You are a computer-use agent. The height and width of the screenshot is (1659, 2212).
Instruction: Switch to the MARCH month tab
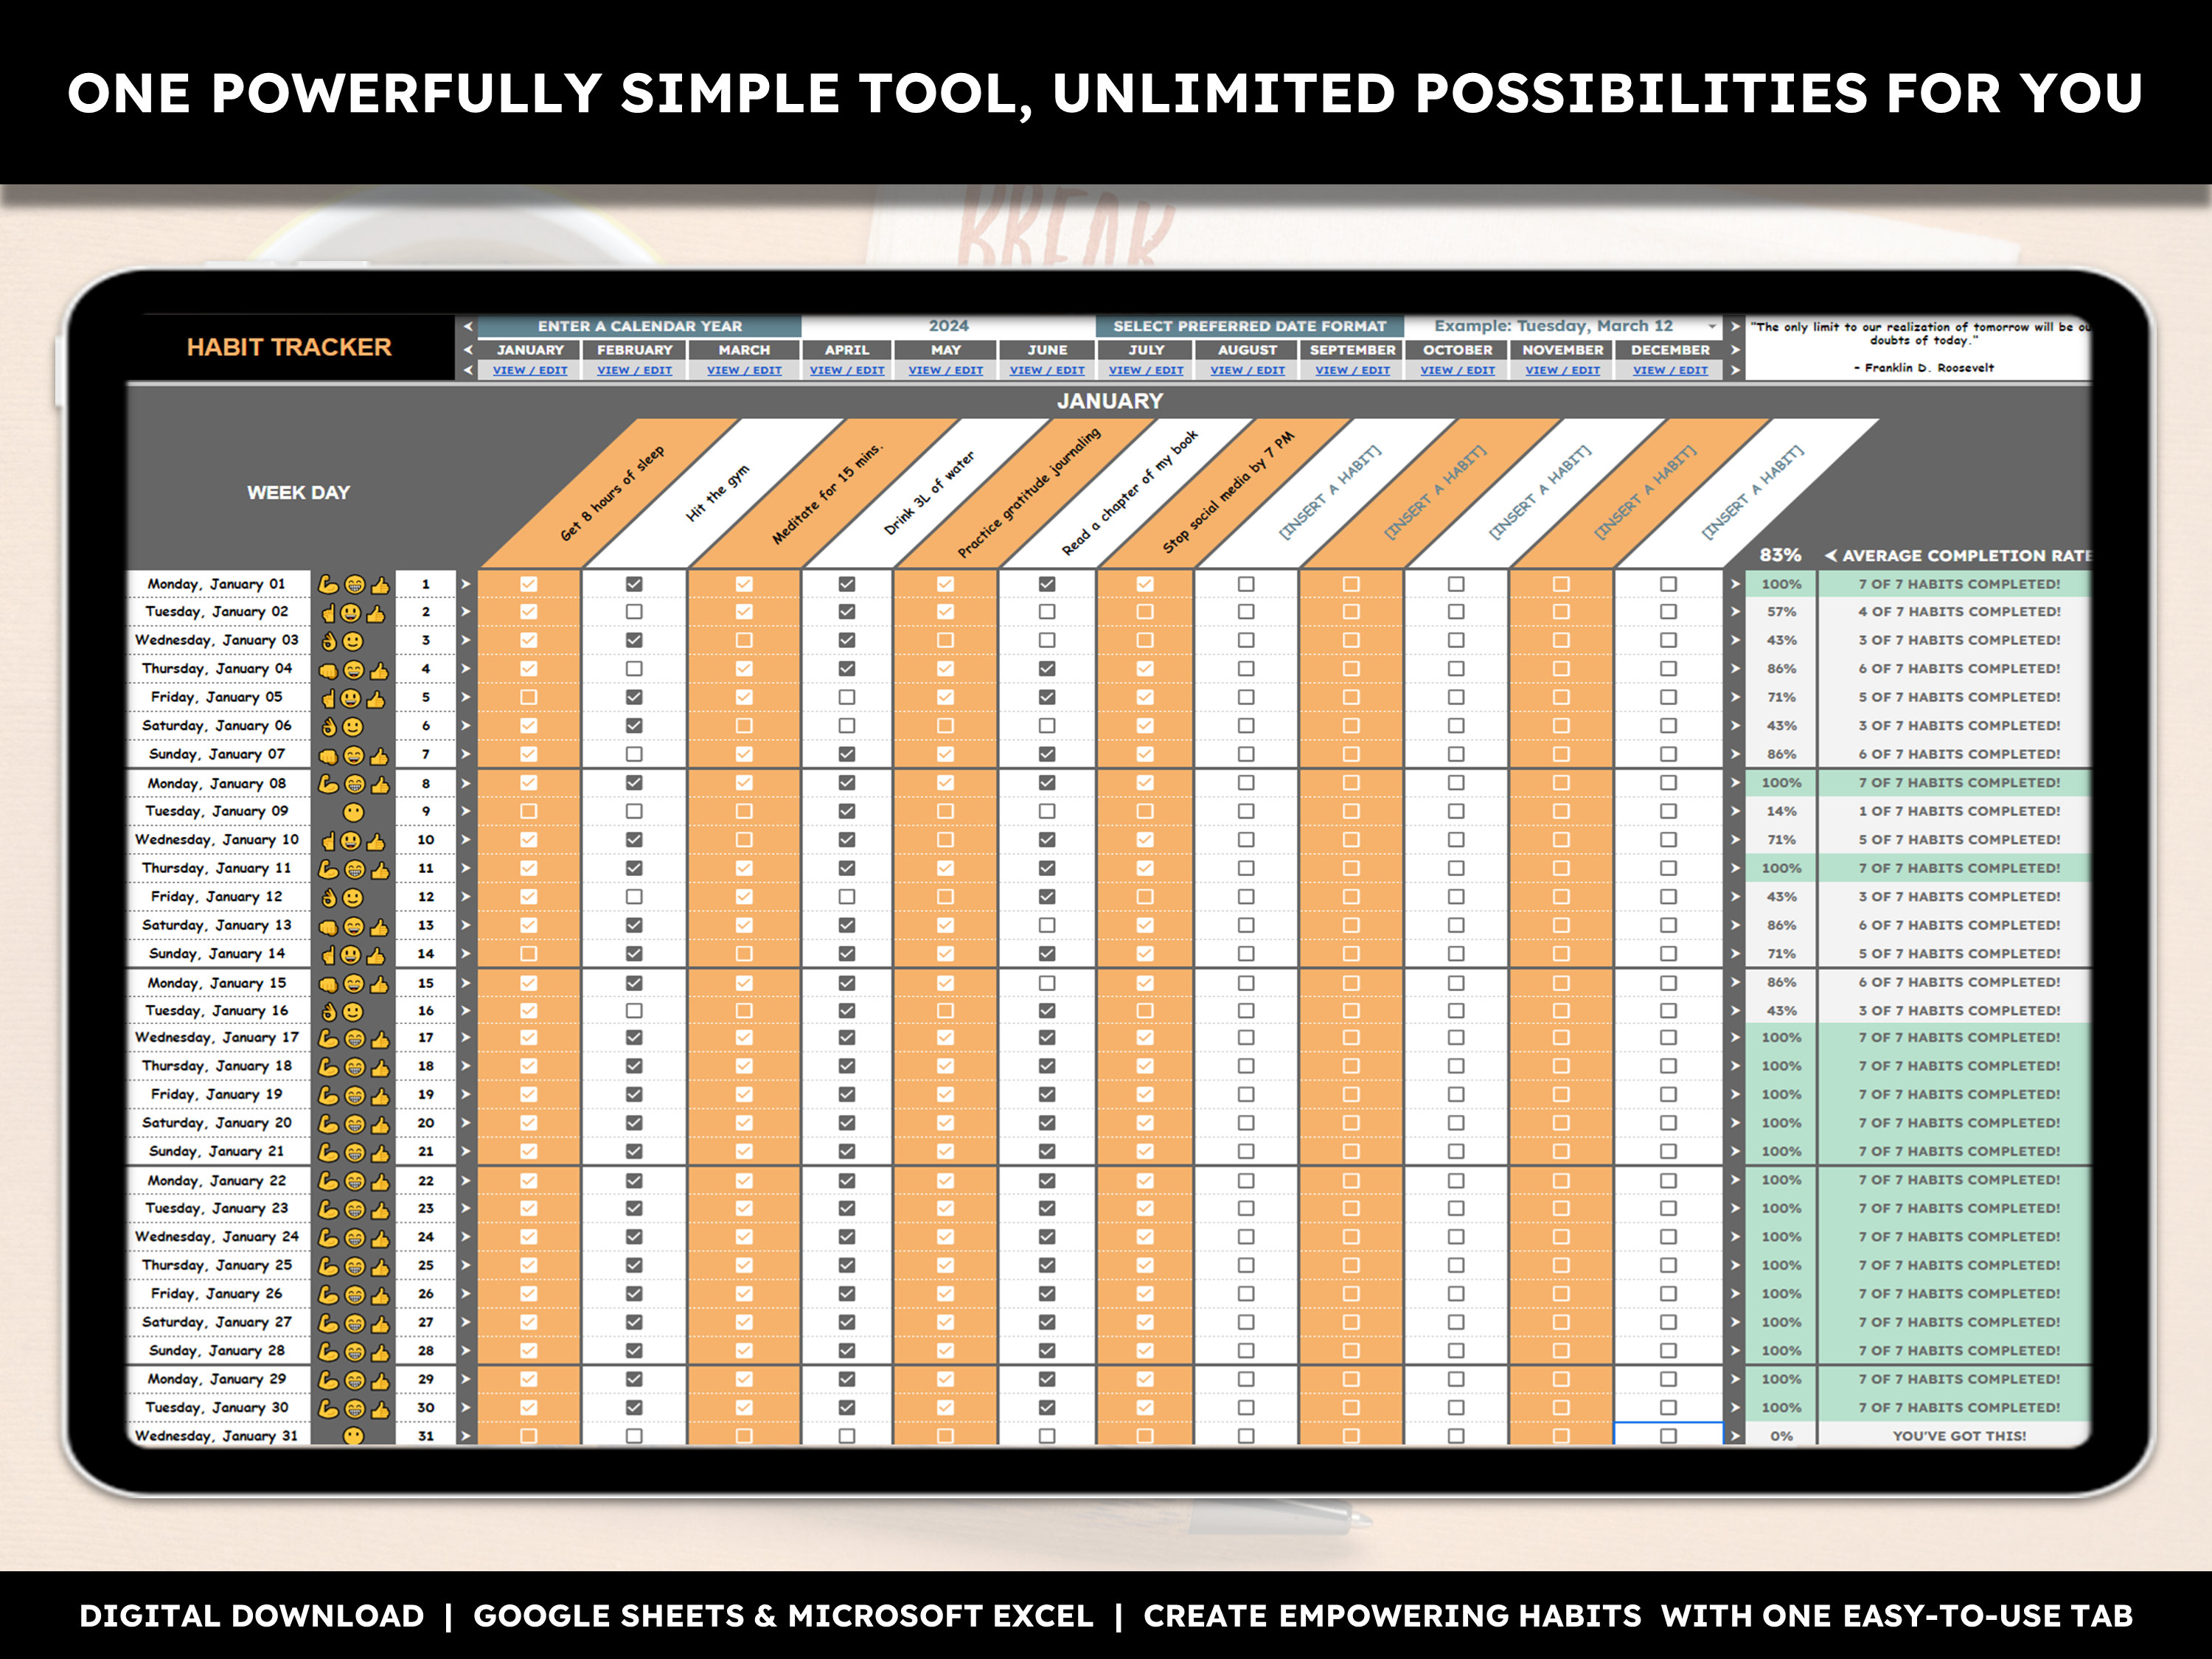coord(744,350)
